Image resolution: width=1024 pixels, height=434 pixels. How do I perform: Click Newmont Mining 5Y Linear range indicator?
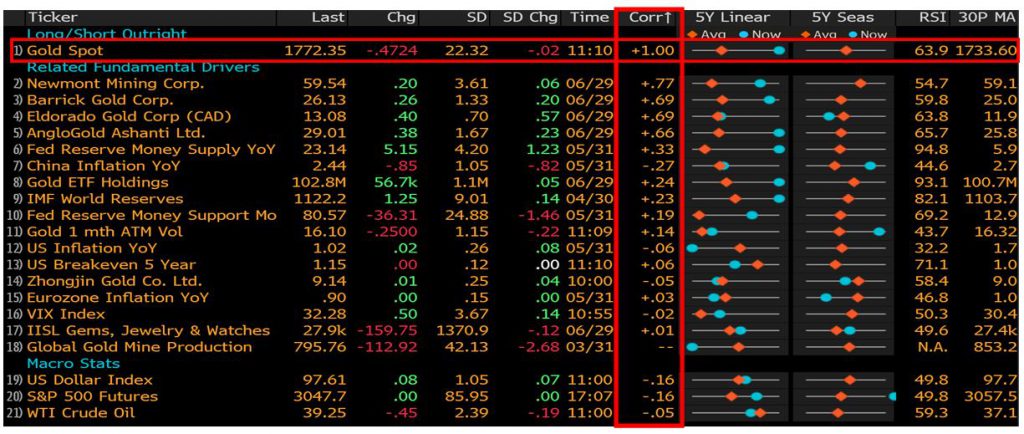pyautogui.click(x=735, y=84)
